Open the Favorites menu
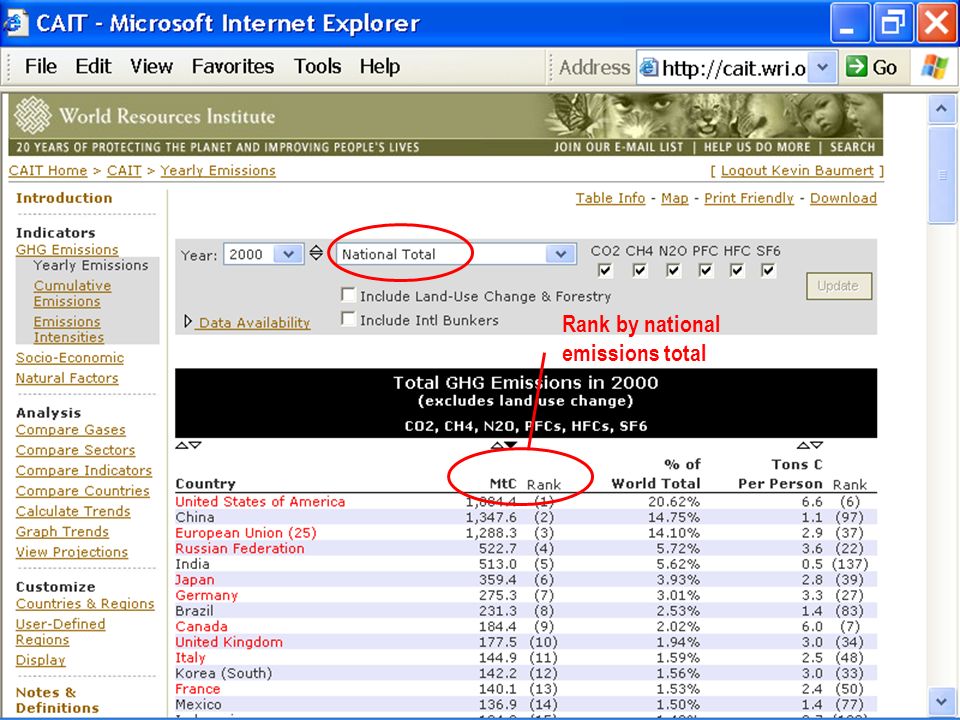Viewport: 960px width, 720px height. click(233, 66)
